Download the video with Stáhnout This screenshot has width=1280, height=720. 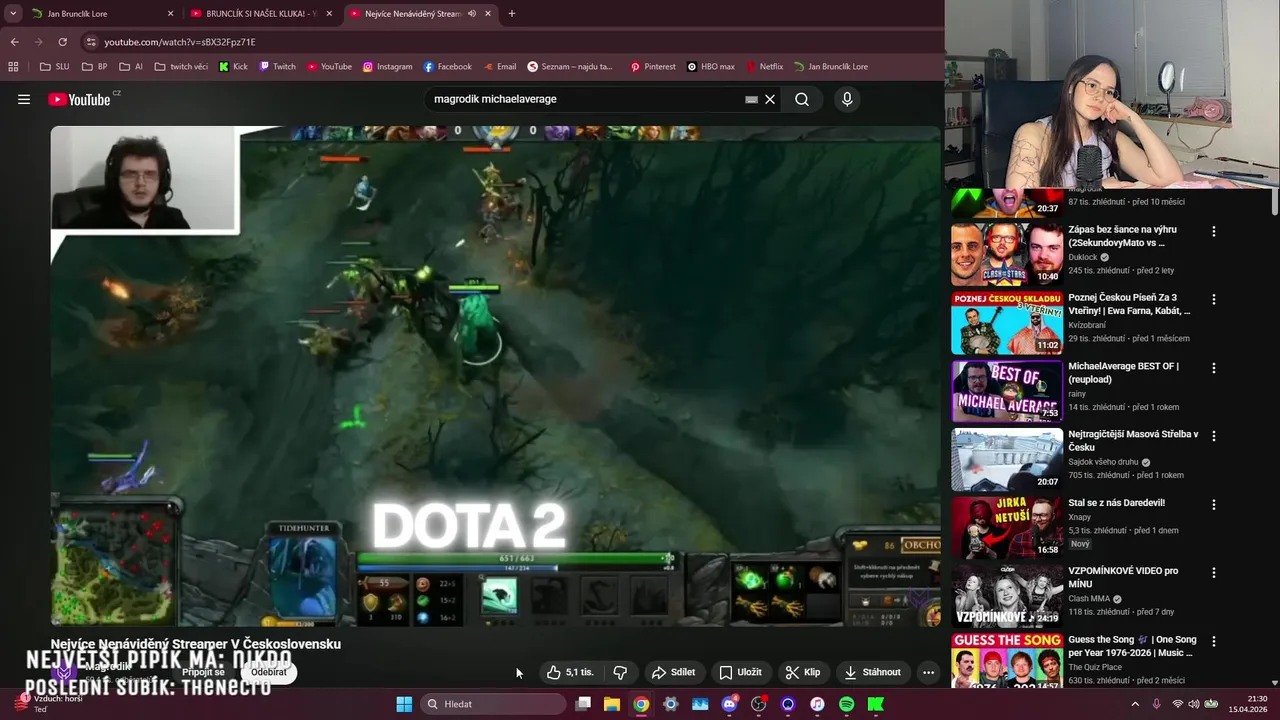coord(872,672)
